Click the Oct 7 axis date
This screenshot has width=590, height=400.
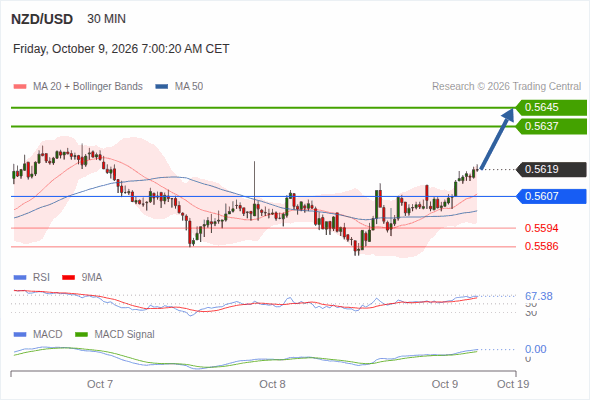100,384
